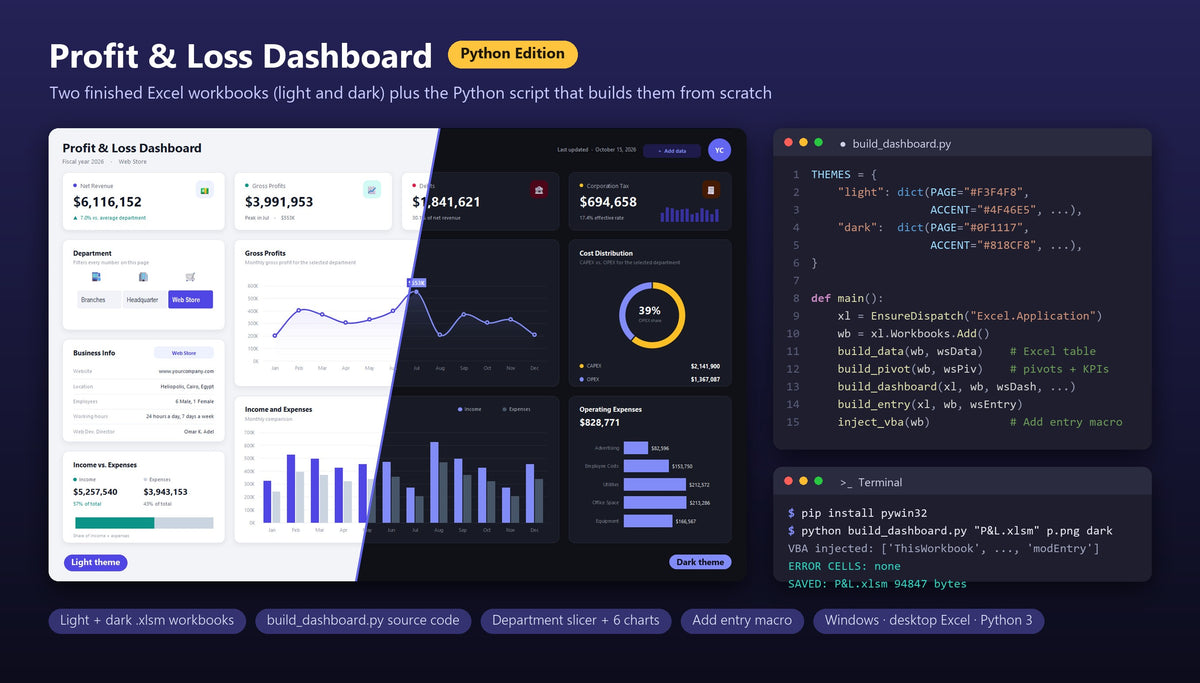1200x683 pixels.
Task: Click the Debts bank icon
Action: (x=539, y=189)
